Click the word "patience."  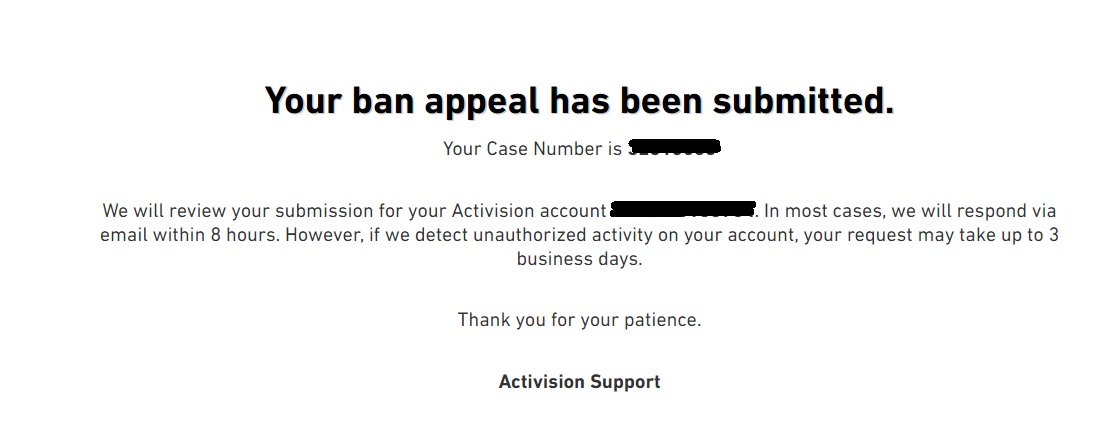pos(662,321)
